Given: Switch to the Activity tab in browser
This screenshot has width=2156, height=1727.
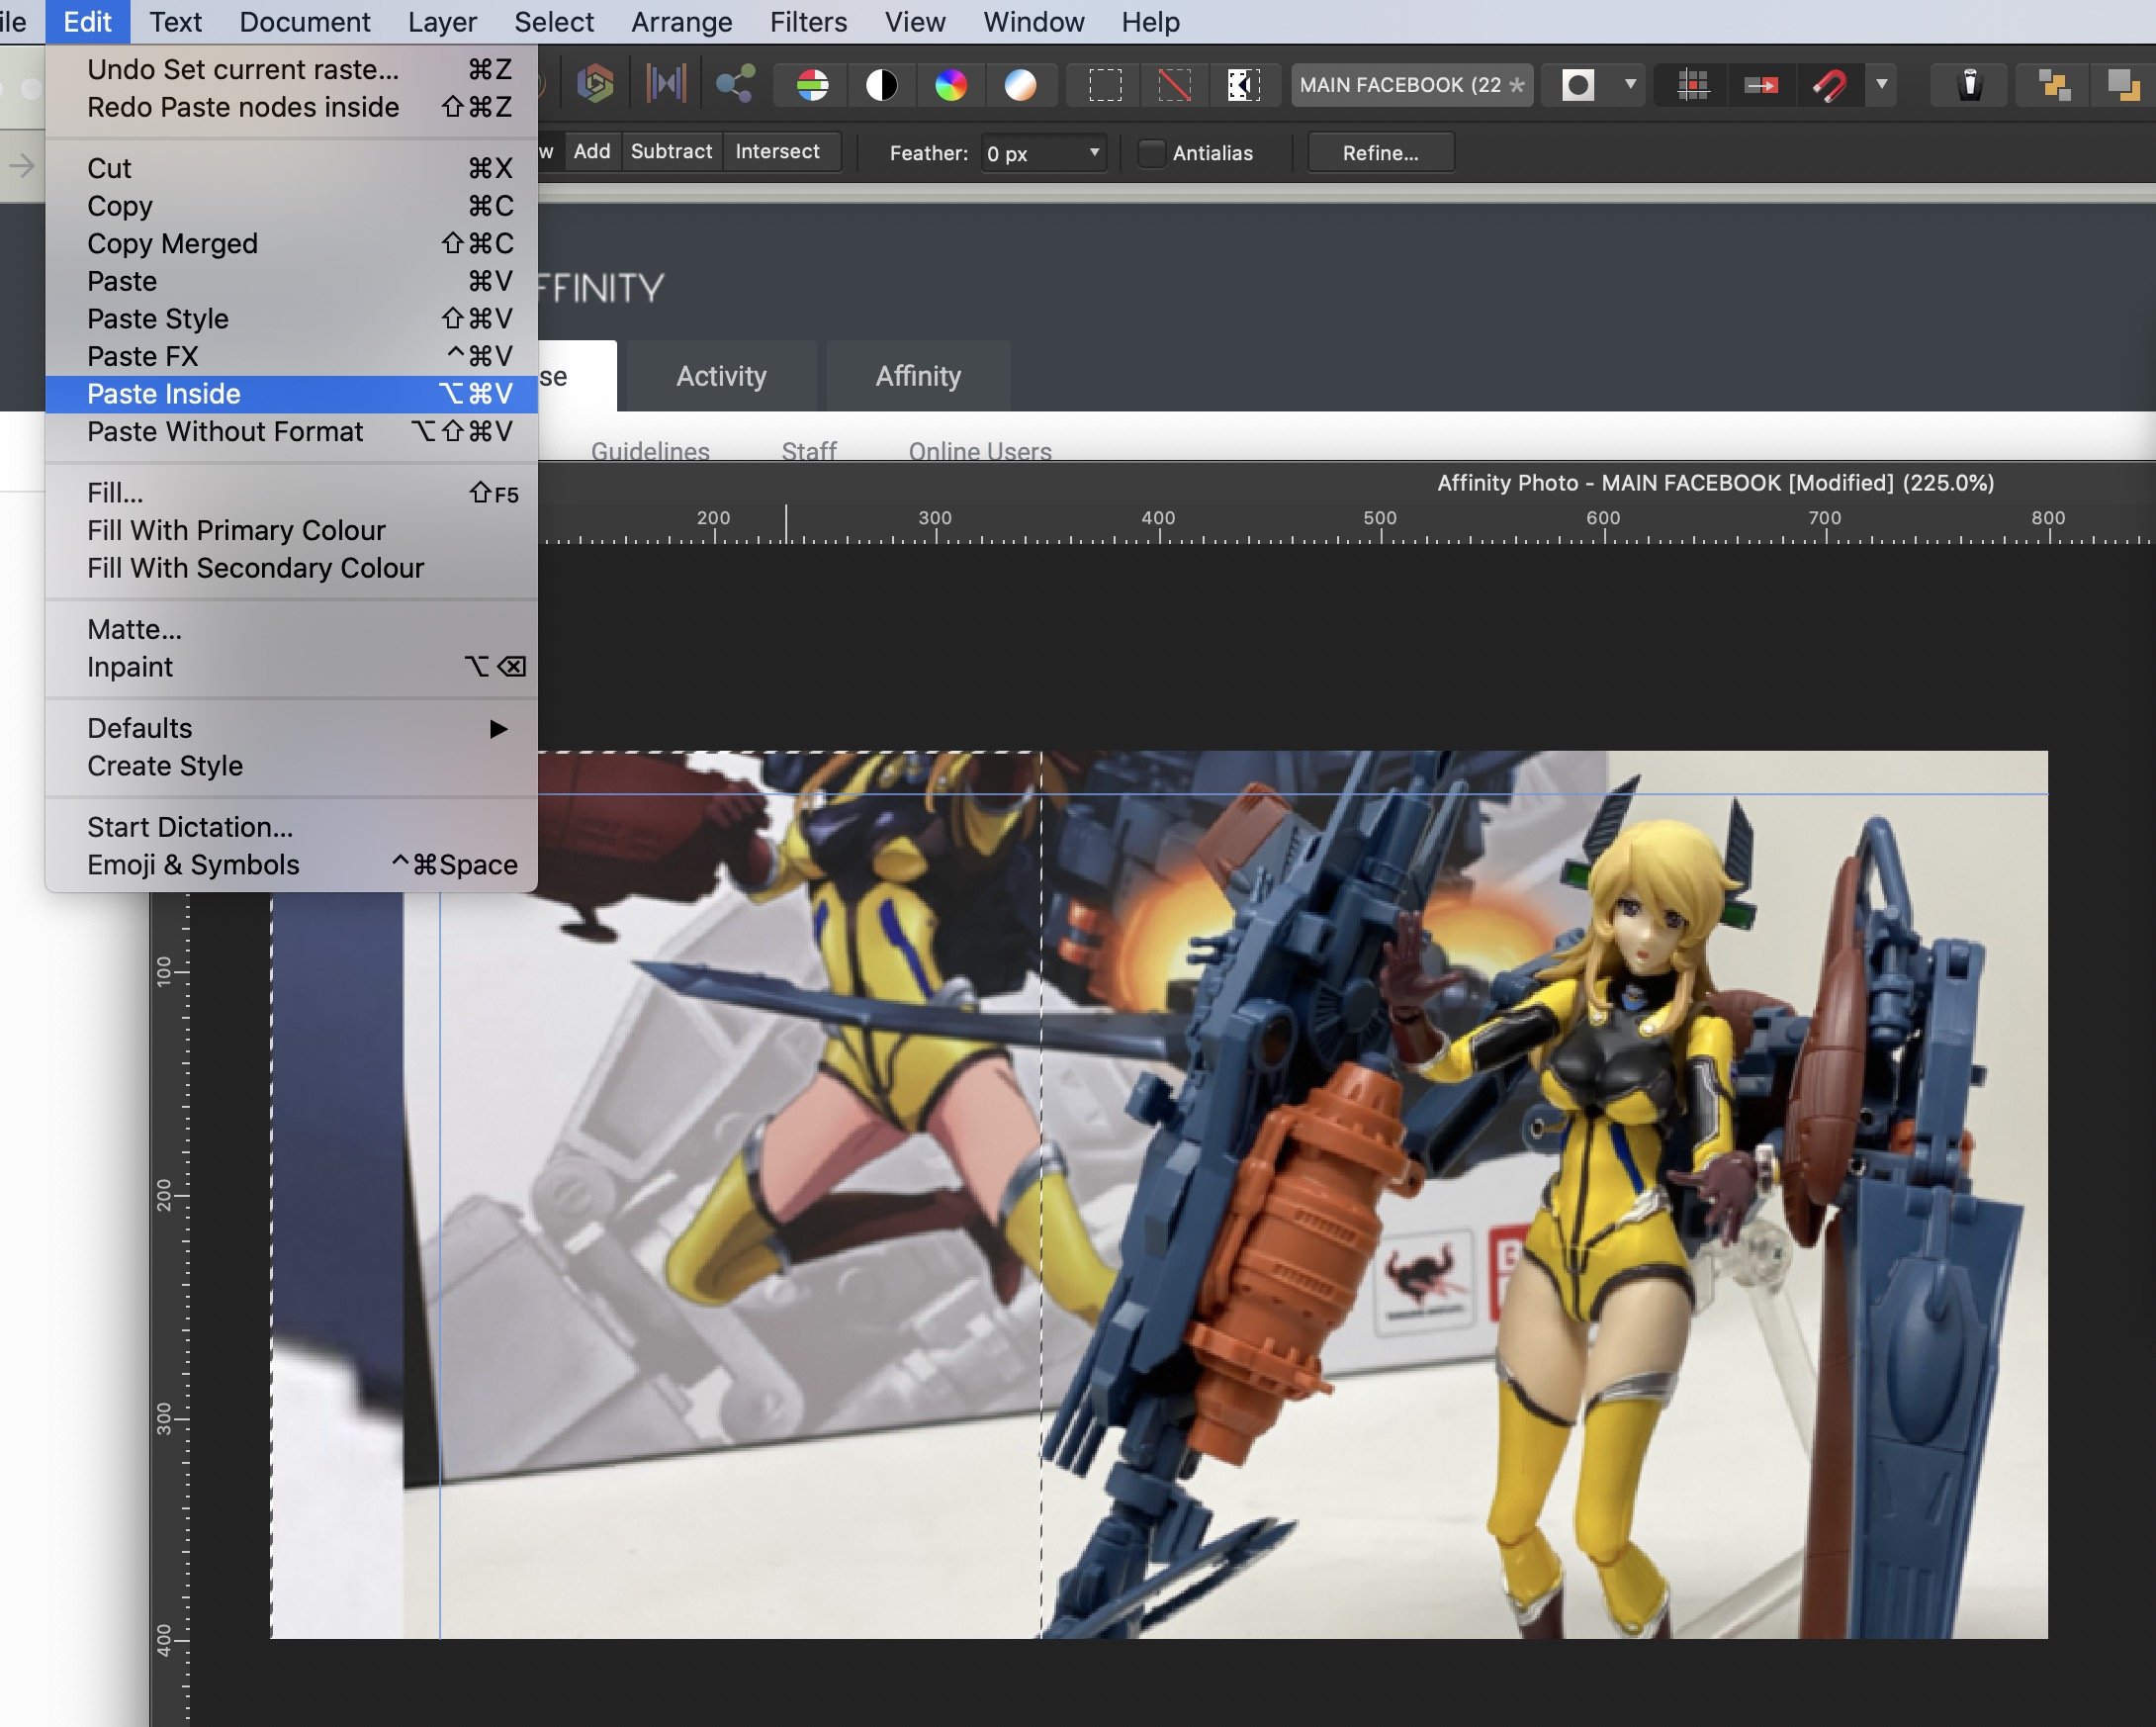Looking at the screenshot, I should click(721, 376).
